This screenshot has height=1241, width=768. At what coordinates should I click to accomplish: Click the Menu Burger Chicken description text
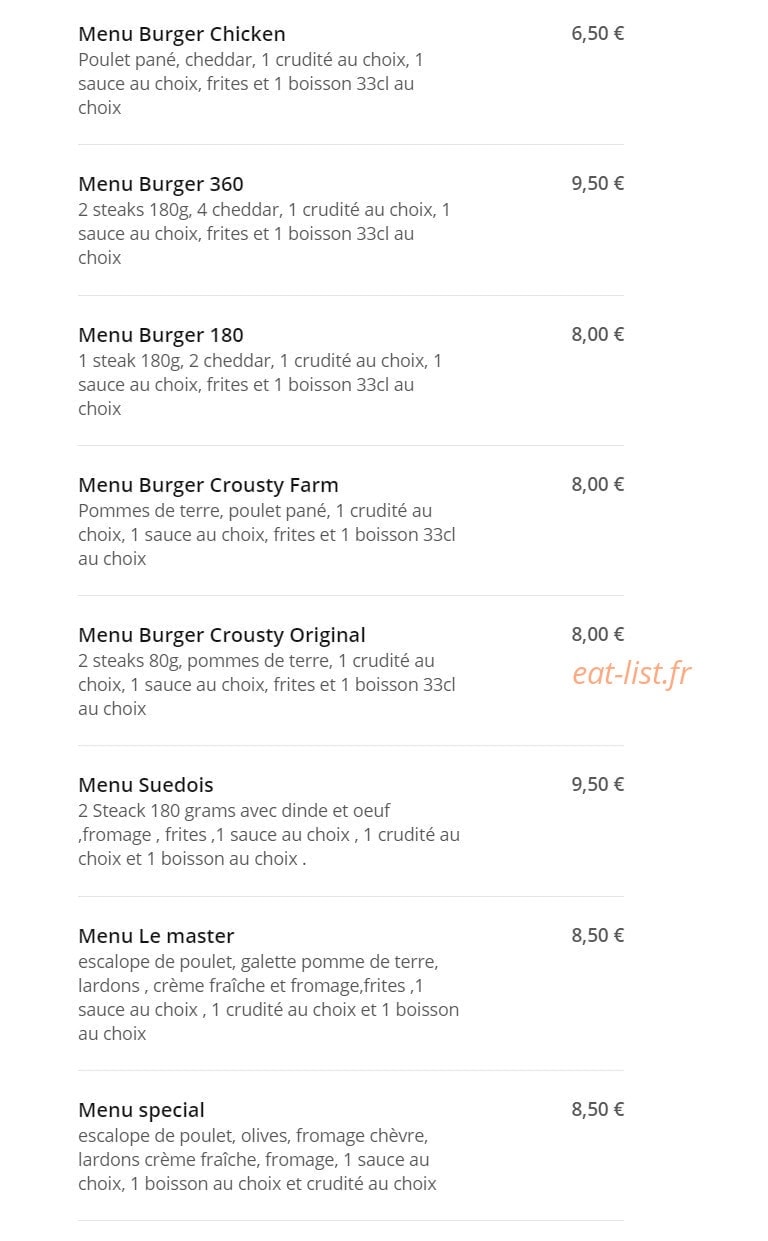point(251,84)
